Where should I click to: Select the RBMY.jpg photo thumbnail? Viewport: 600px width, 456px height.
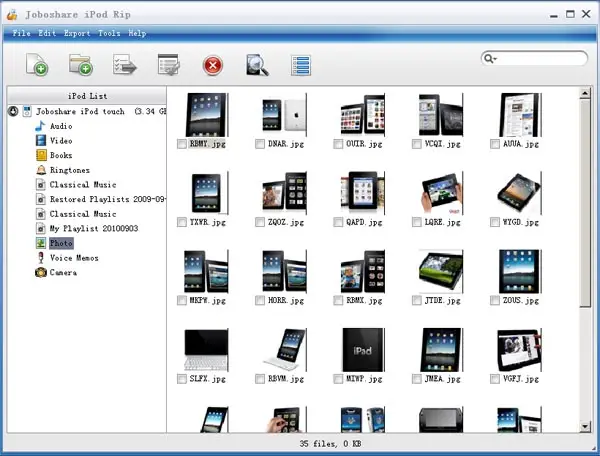coord(207,115)
